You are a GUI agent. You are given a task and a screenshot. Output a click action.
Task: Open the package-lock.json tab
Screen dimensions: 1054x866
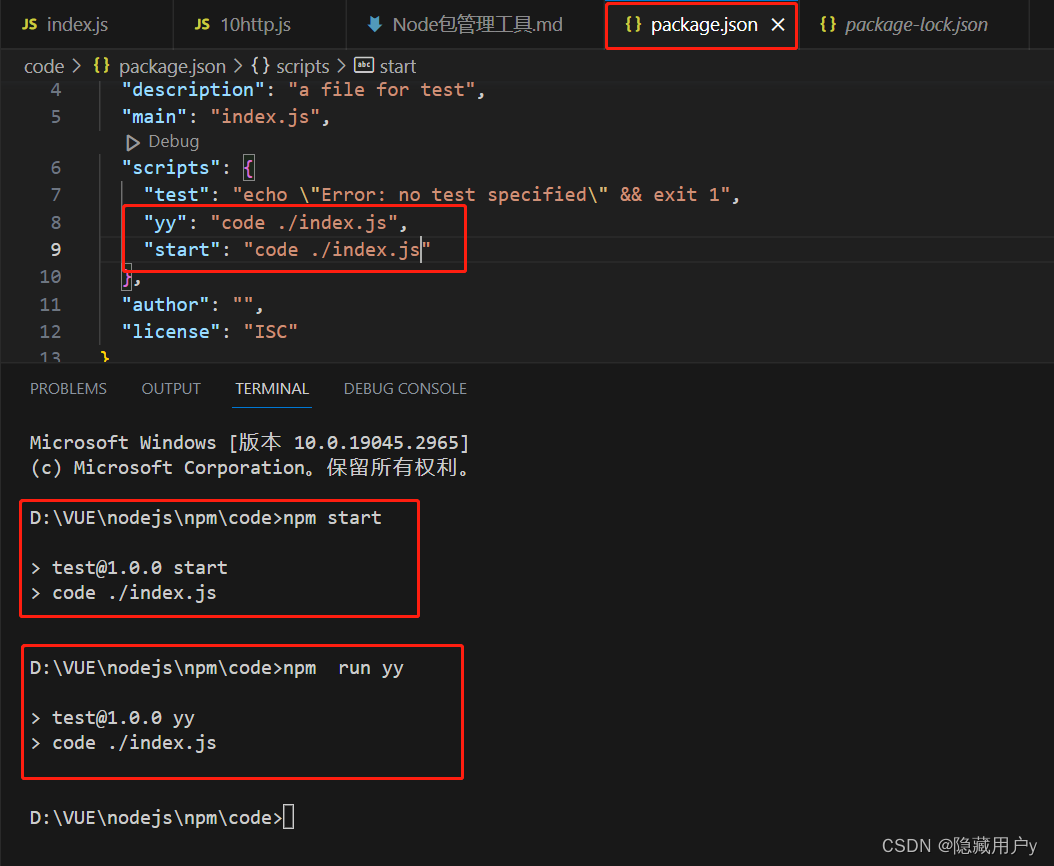[916, 25]
